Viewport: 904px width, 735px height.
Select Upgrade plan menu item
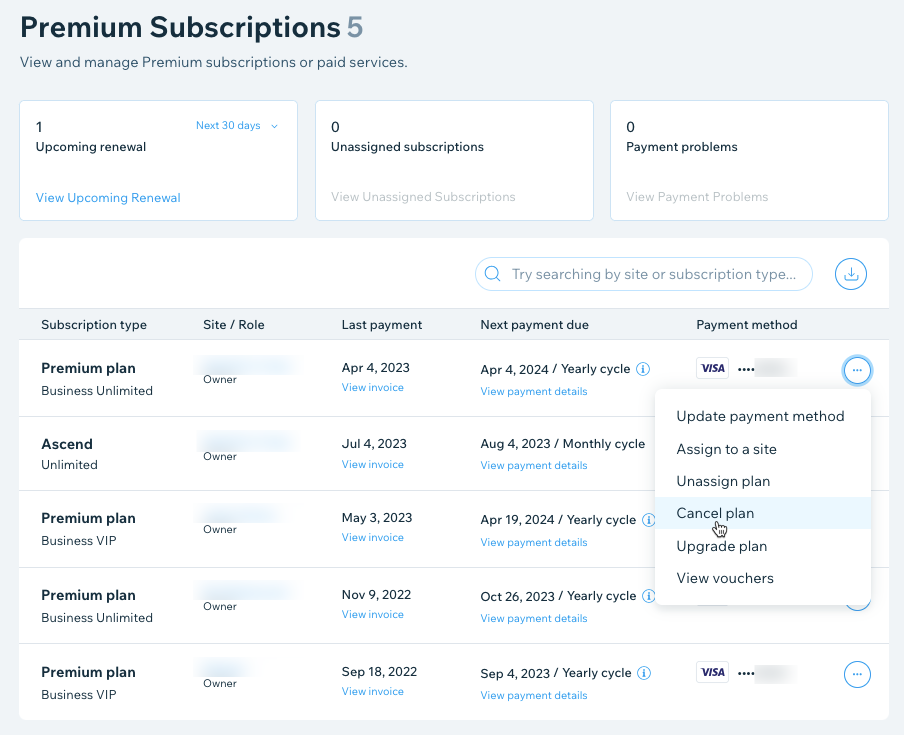(x=721, y=546)
